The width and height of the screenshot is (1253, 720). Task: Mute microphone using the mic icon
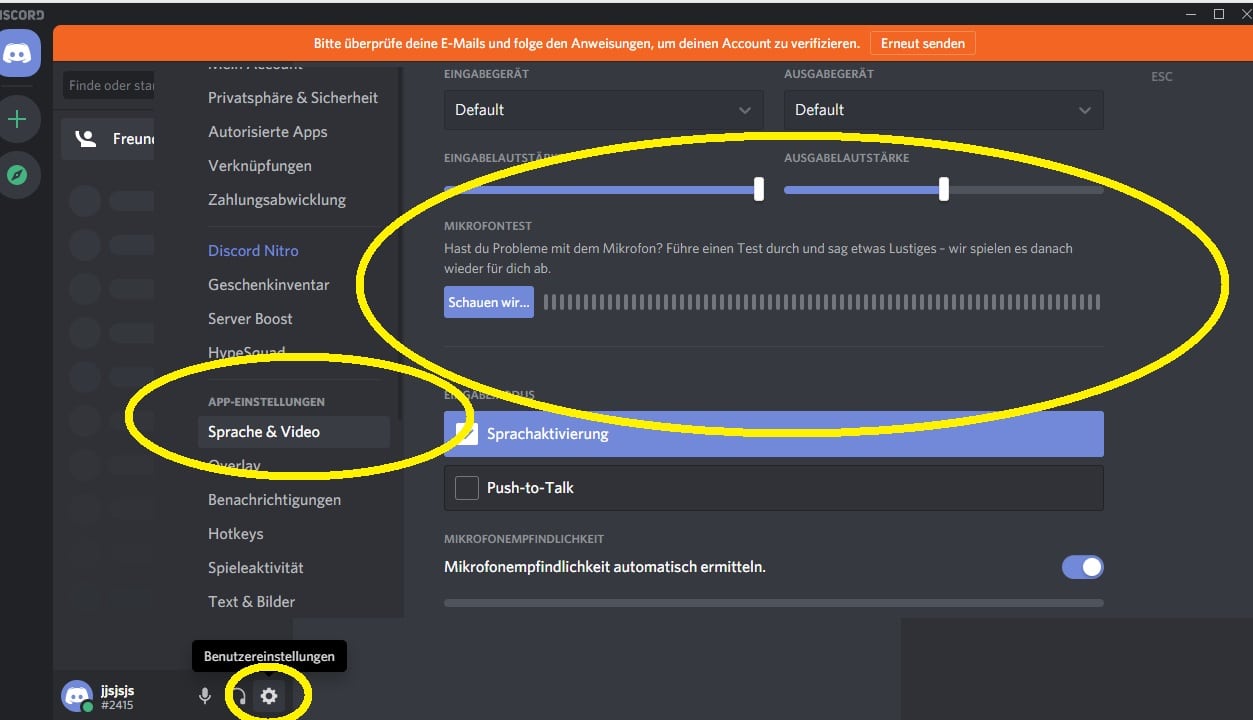[x=205, y=696]
